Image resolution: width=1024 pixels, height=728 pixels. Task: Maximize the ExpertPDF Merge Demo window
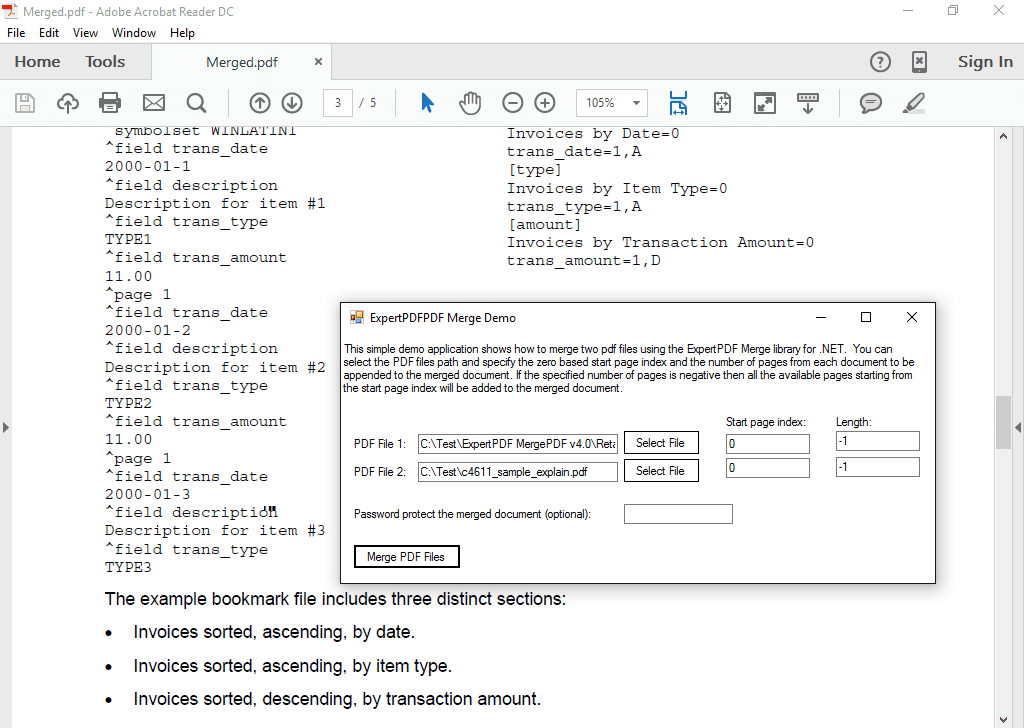coord(866,317)
